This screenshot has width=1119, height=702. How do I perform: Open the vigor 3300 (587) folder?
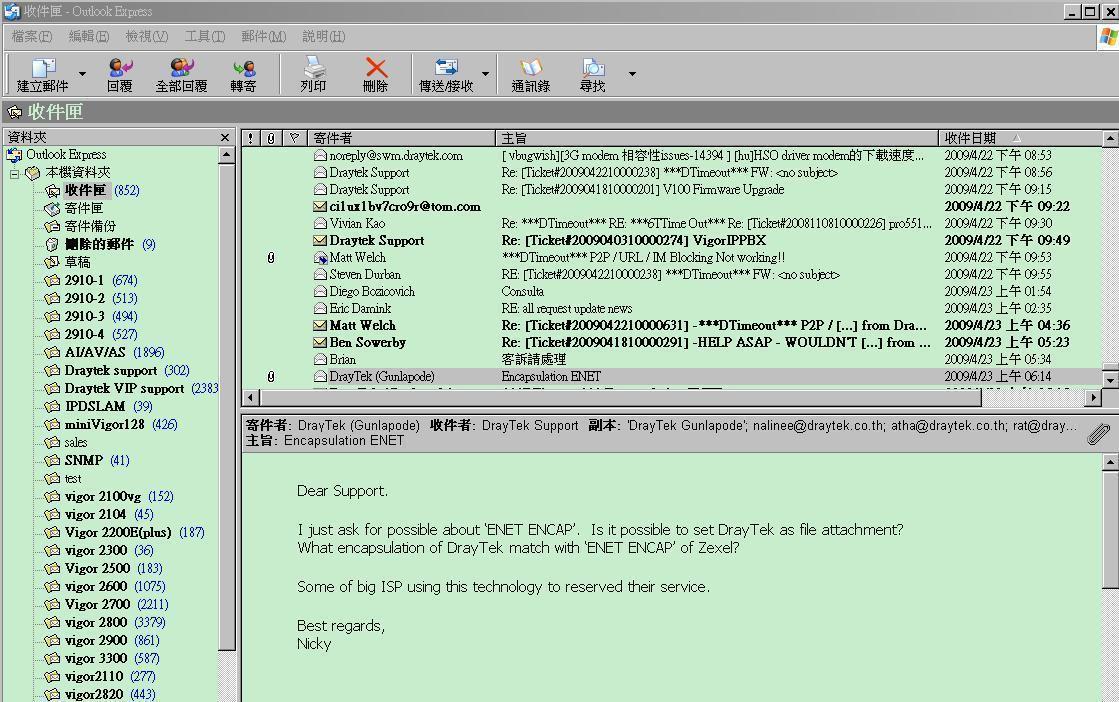tap(102, 658)
